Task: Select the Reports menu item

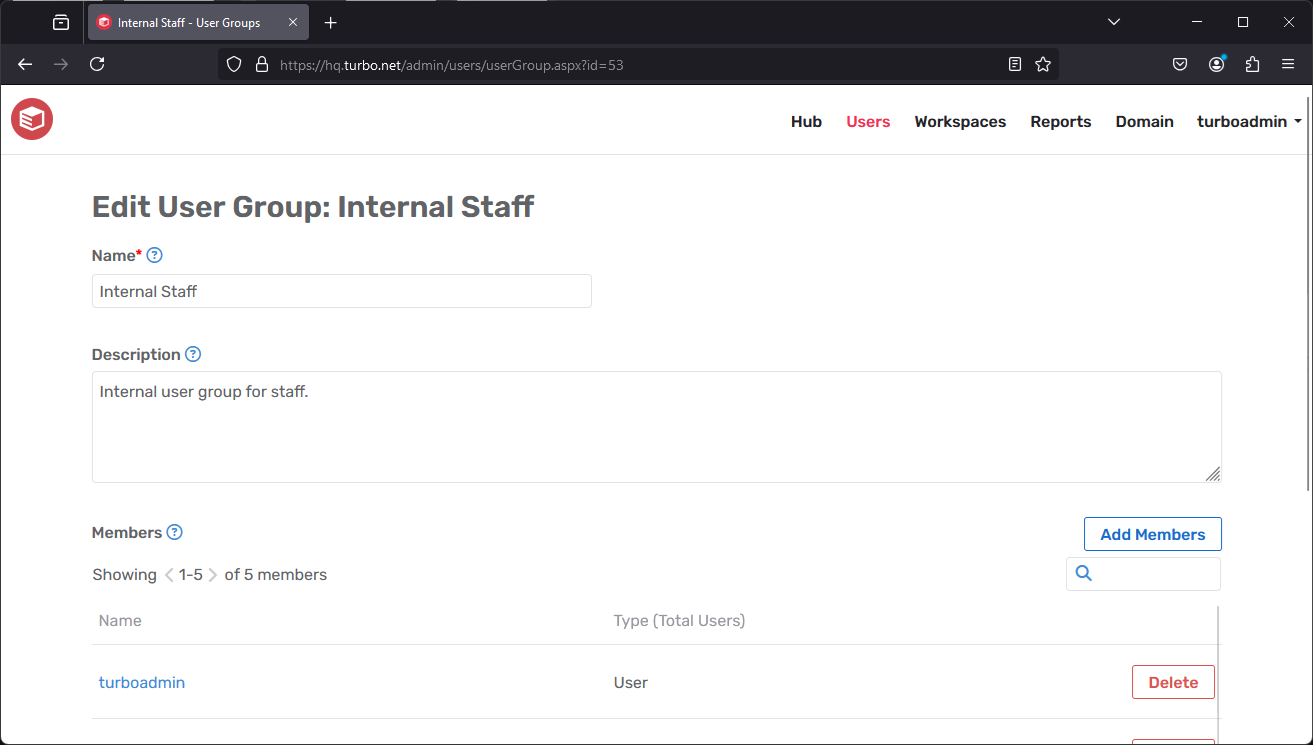Action: click(x=1060, y=121)
